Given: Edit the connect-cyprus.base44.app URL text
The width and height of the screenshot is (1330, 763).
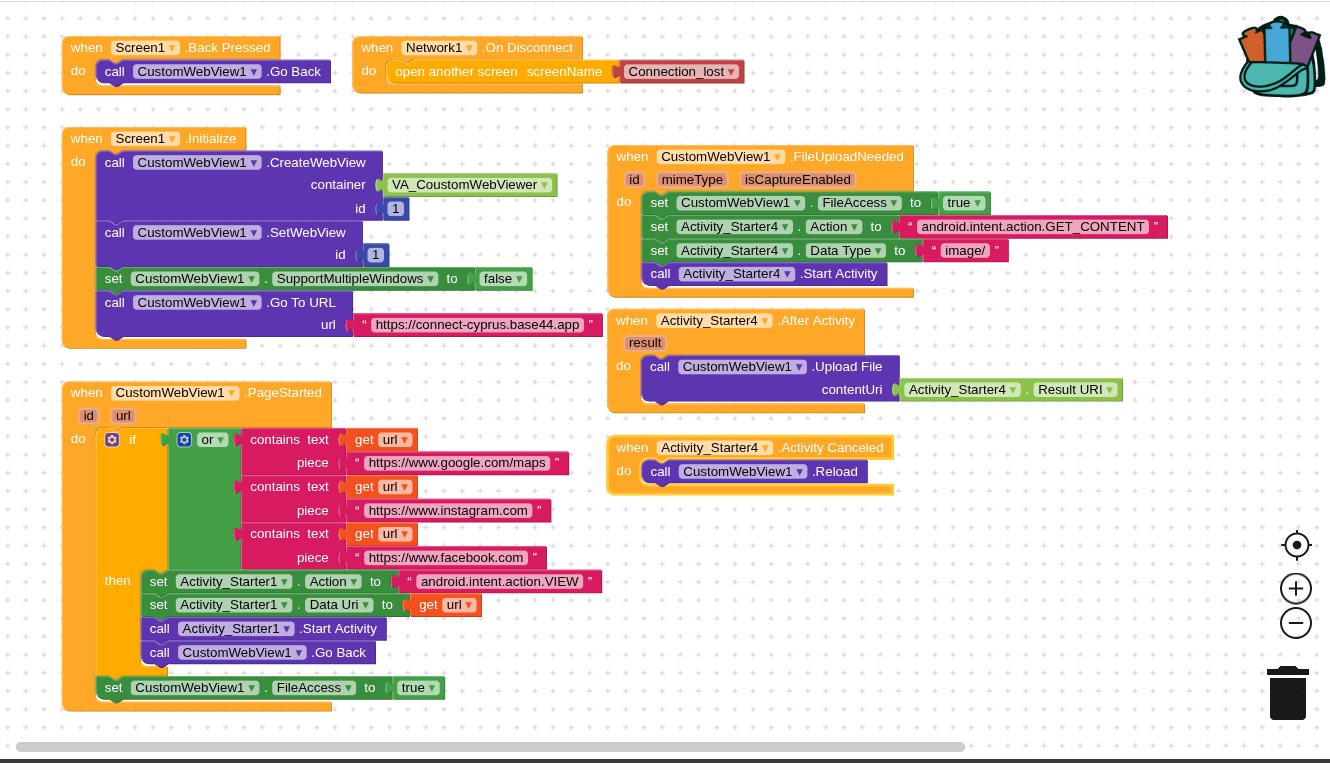Looking at the screenshot, I should (477, 325).
